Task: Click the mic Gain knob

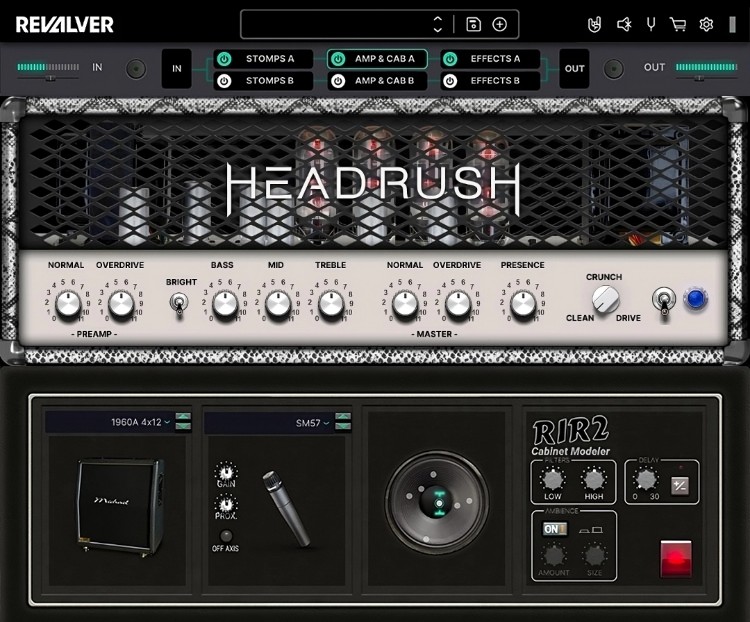Action: (226, 472)
